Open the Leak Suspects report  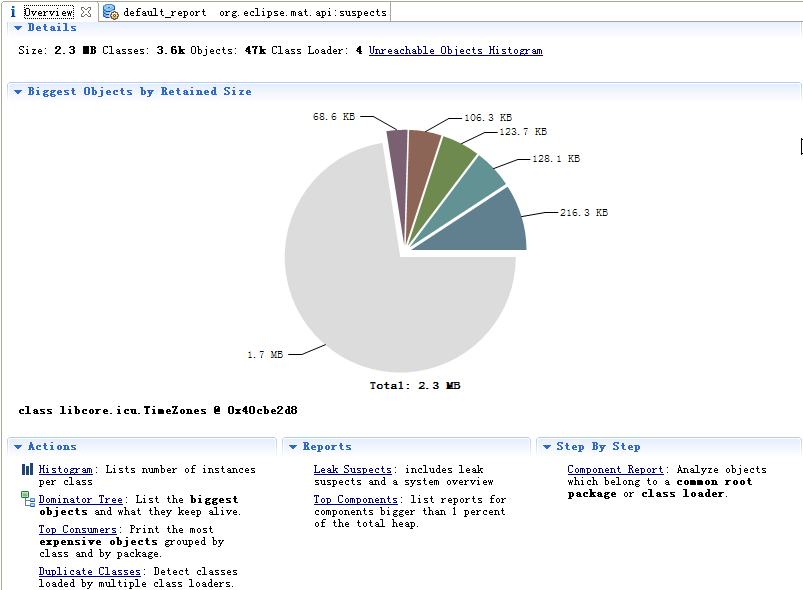pyautogui.click(x=353, y=469)
